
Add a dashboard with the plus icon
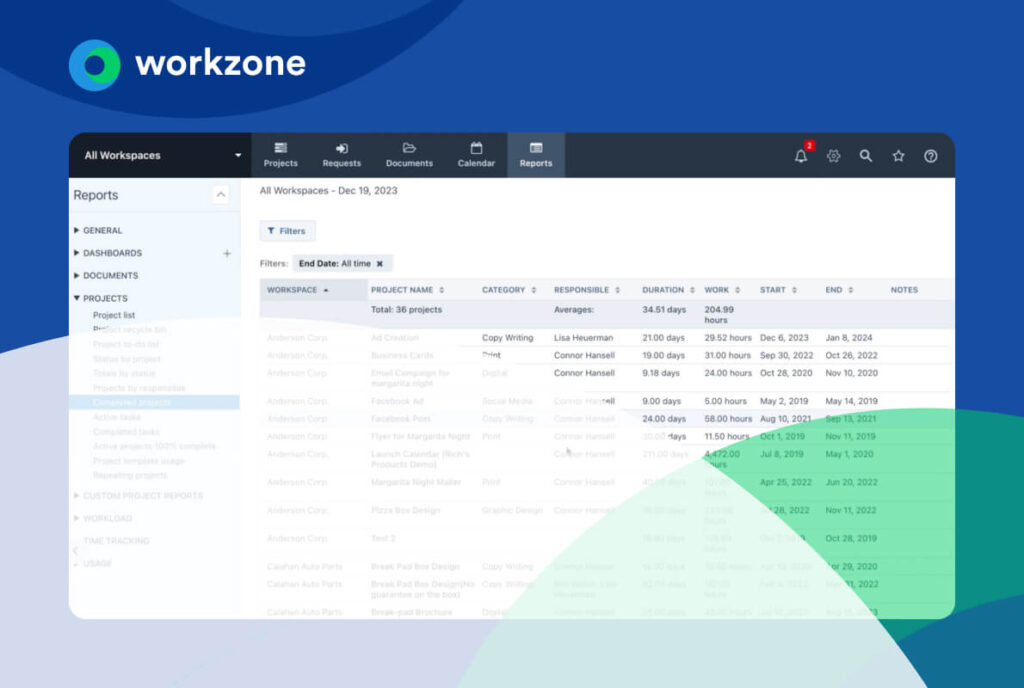click(x=227, y=253)
